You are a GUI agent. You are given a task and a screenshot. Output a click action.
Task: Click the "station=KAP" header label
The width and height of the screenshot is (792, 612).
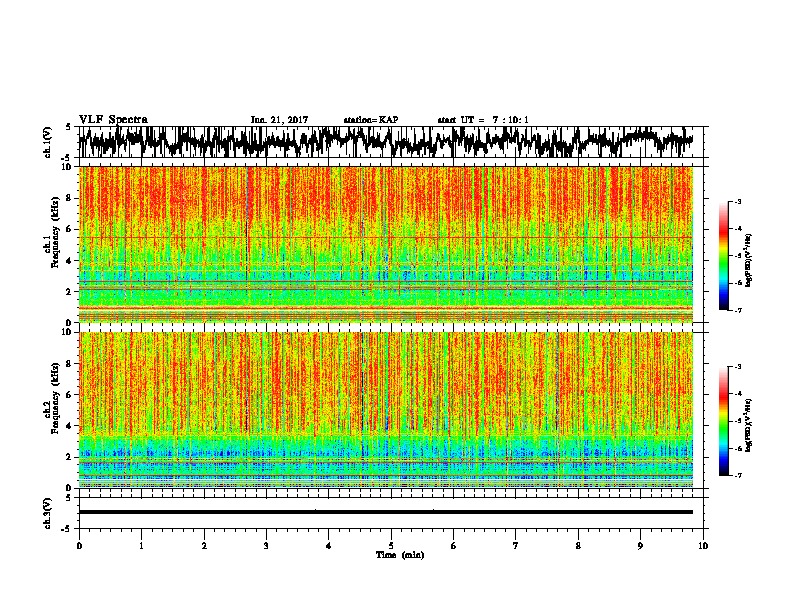[371, 120]
